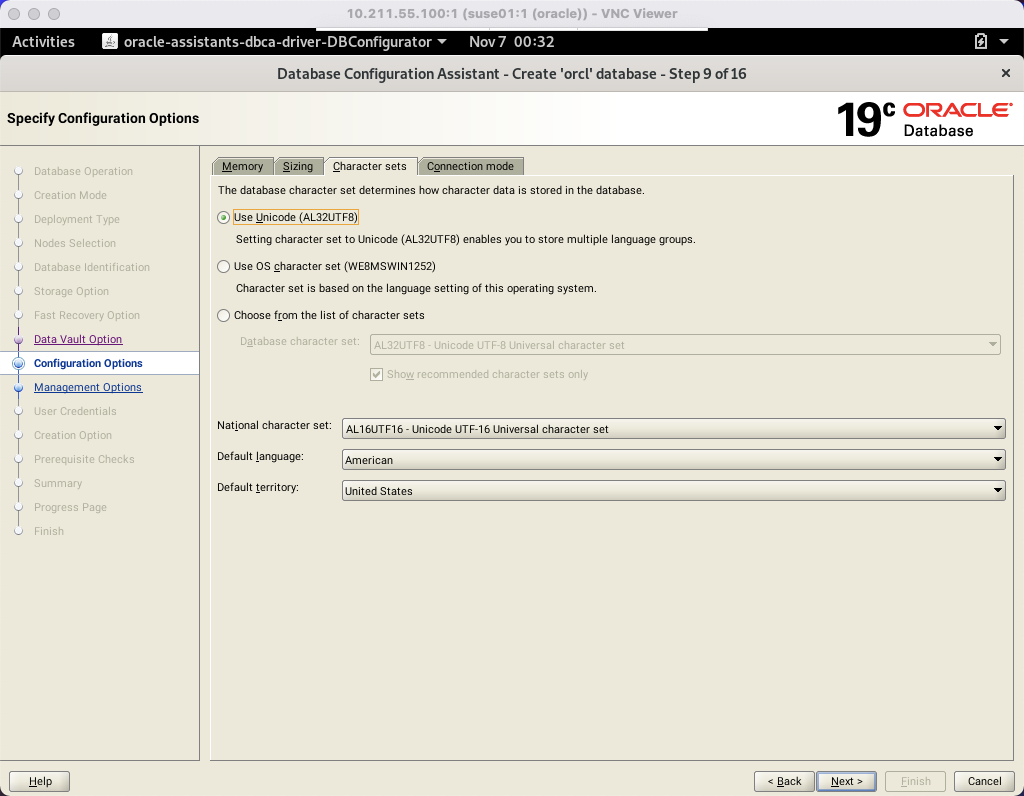Click Database Identification step in sidebar
1024x796 pixels.
tap(92, 267)
